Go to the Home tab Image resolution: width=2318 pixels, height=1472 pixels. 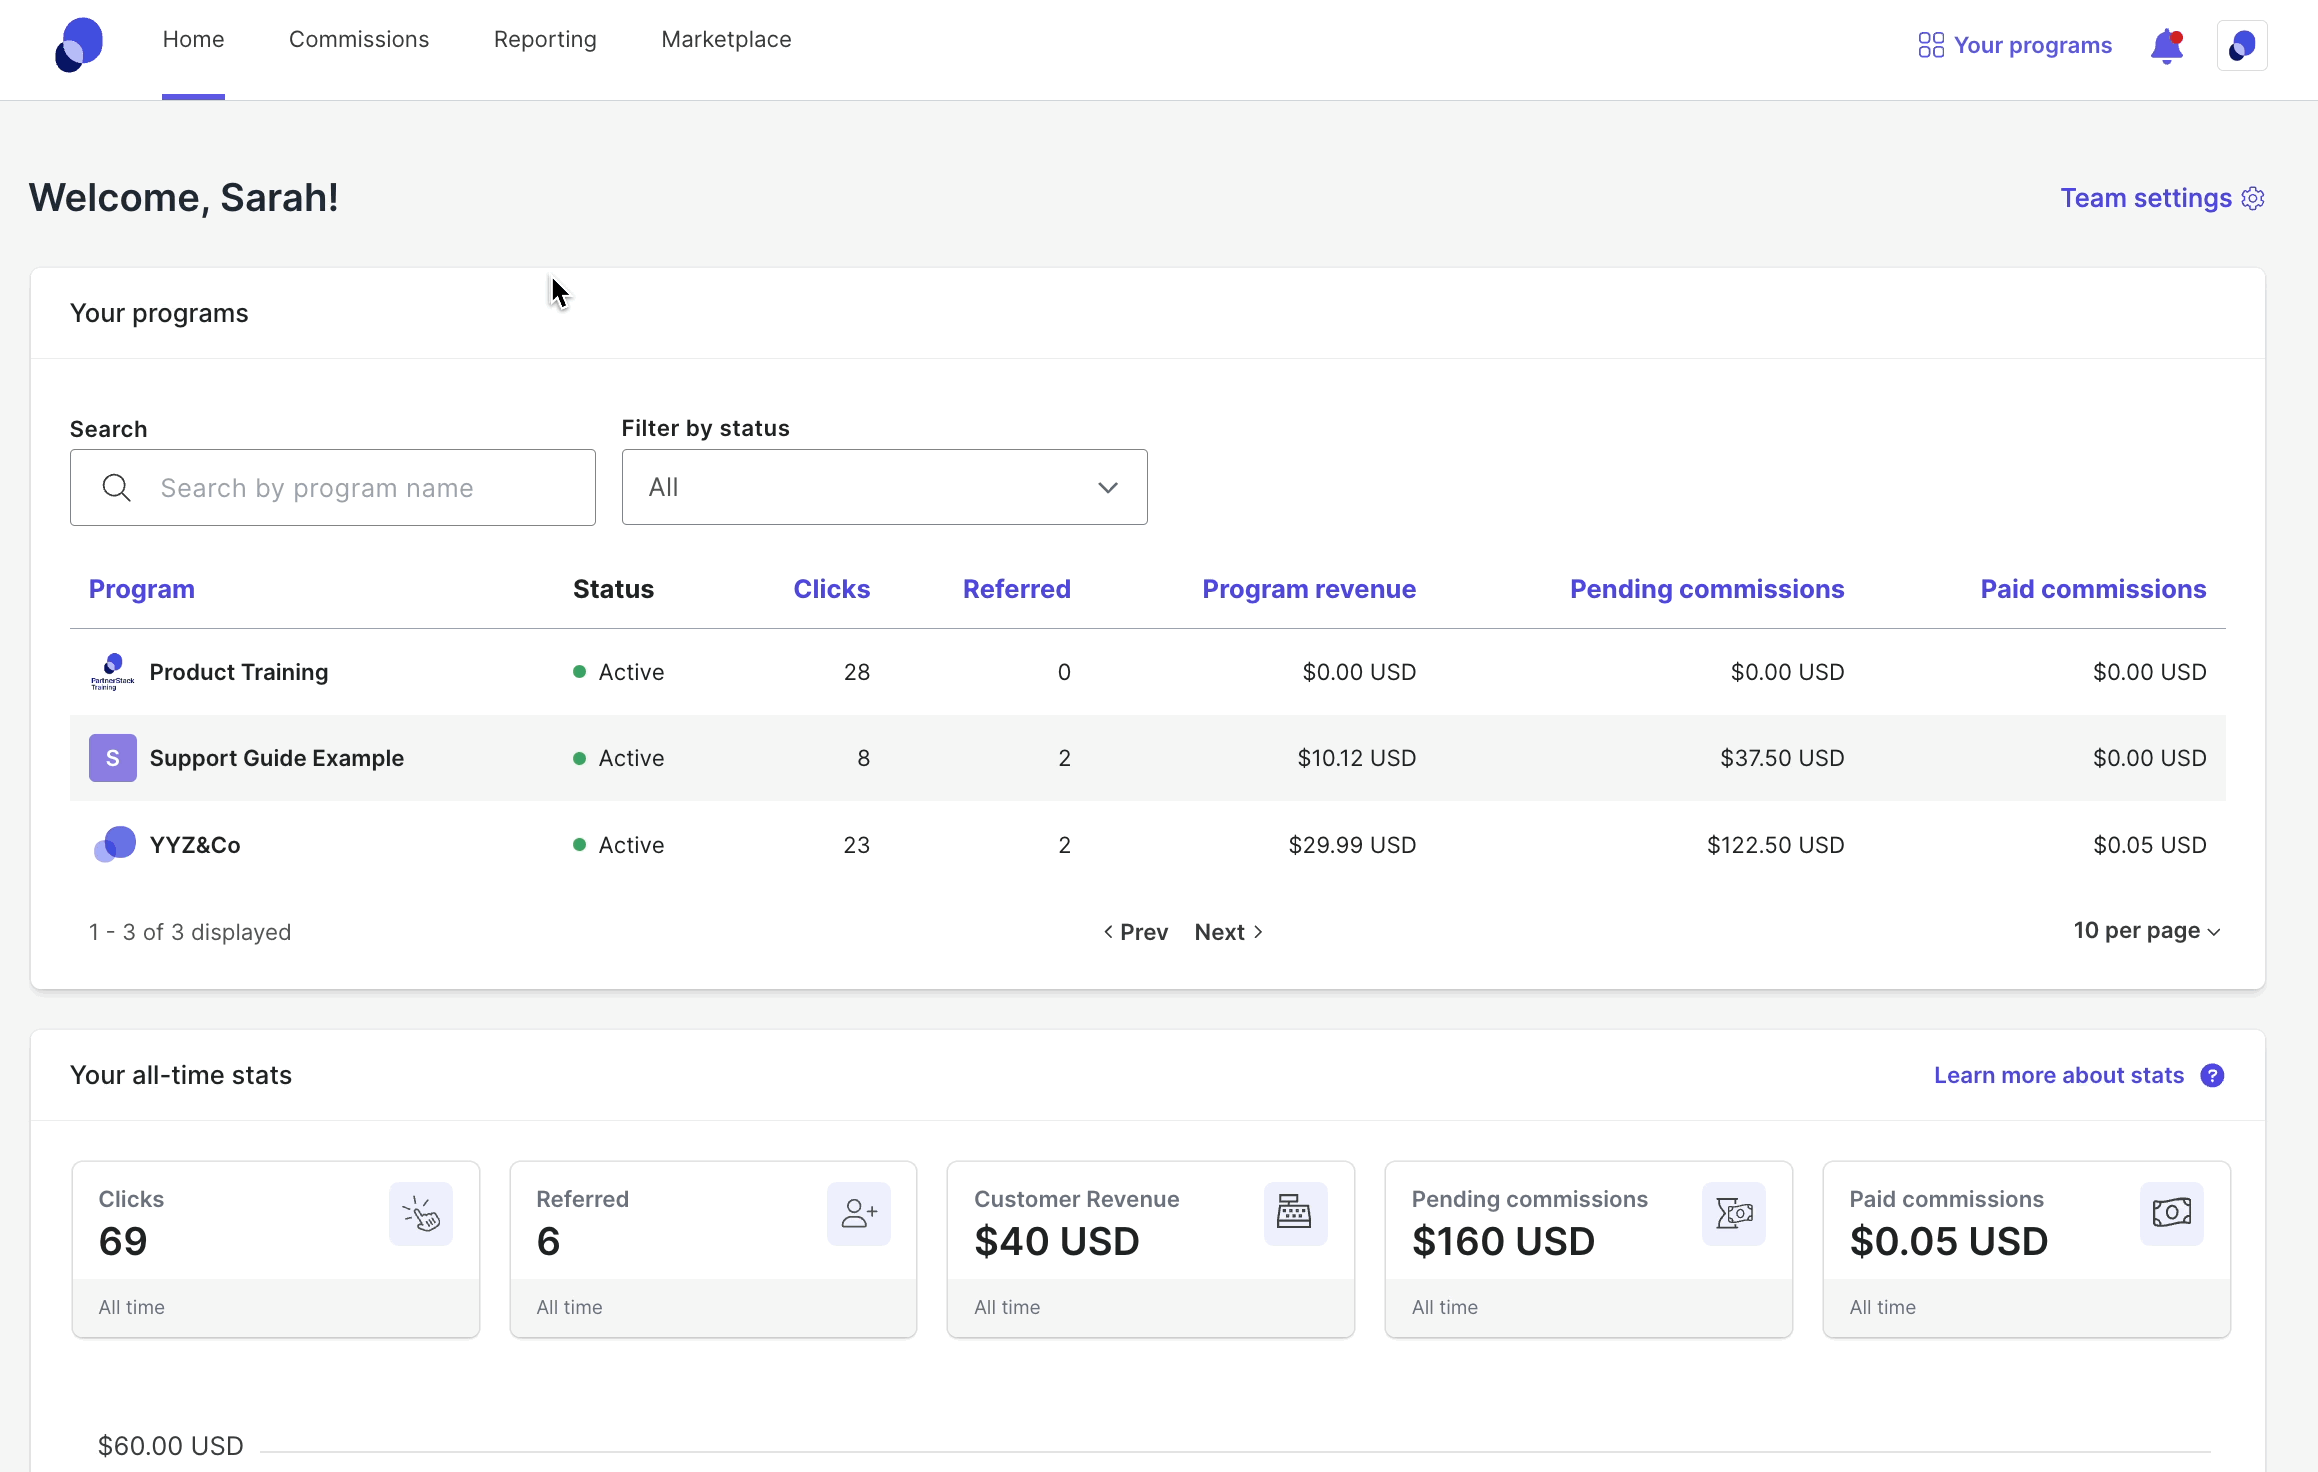(193, 39)
